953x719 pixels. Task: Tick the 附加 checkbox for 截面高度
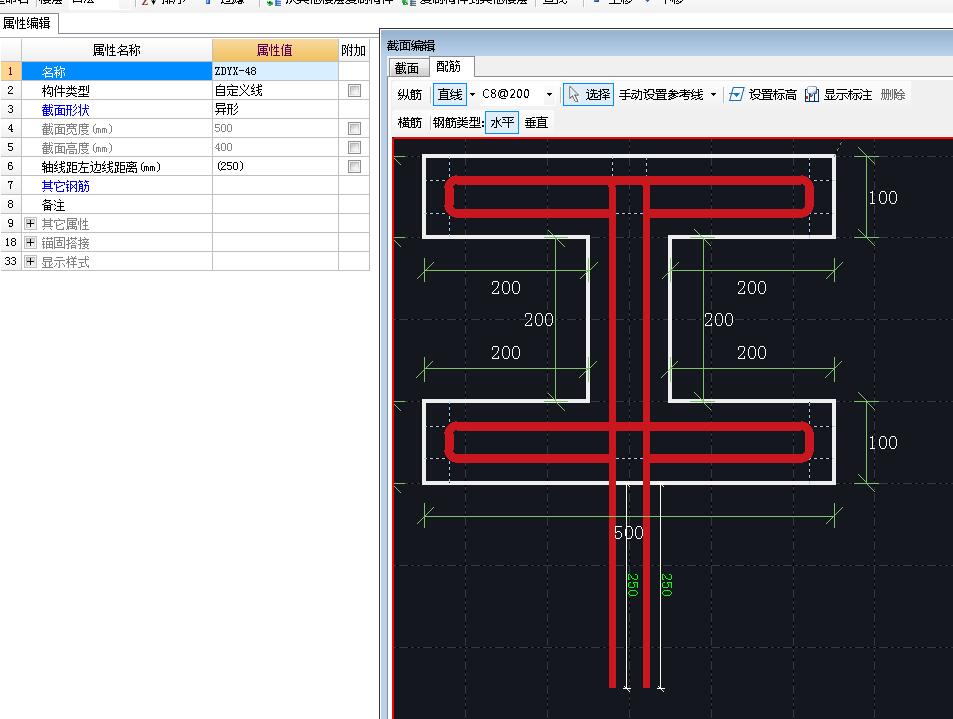354,147
